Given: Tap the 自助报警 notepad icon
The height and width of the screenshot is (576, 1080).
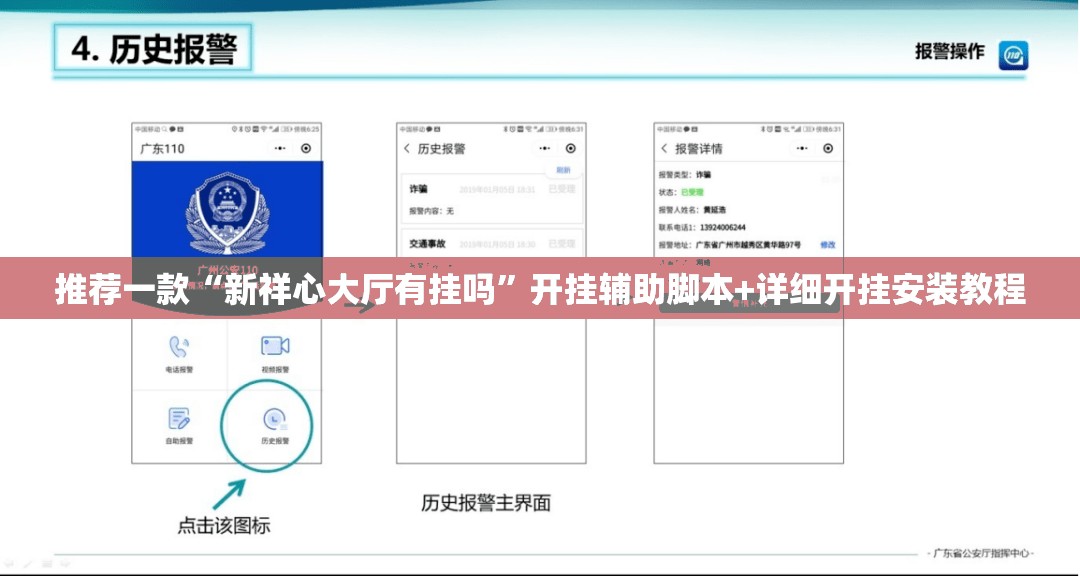Looking at the screenshot, I should 179,418.
